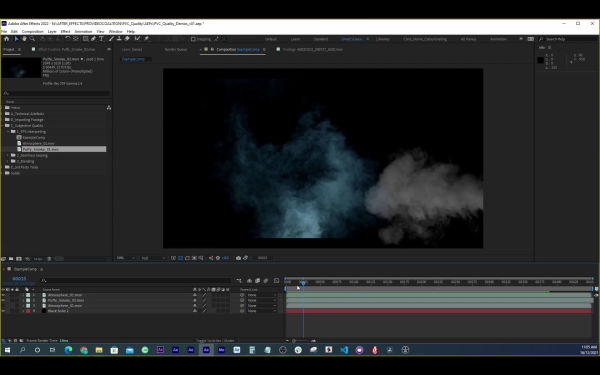Toggle visibility eye of Black Solid 2 layer
This screenshot has width=600, height=375.
[x=3, y=311]
